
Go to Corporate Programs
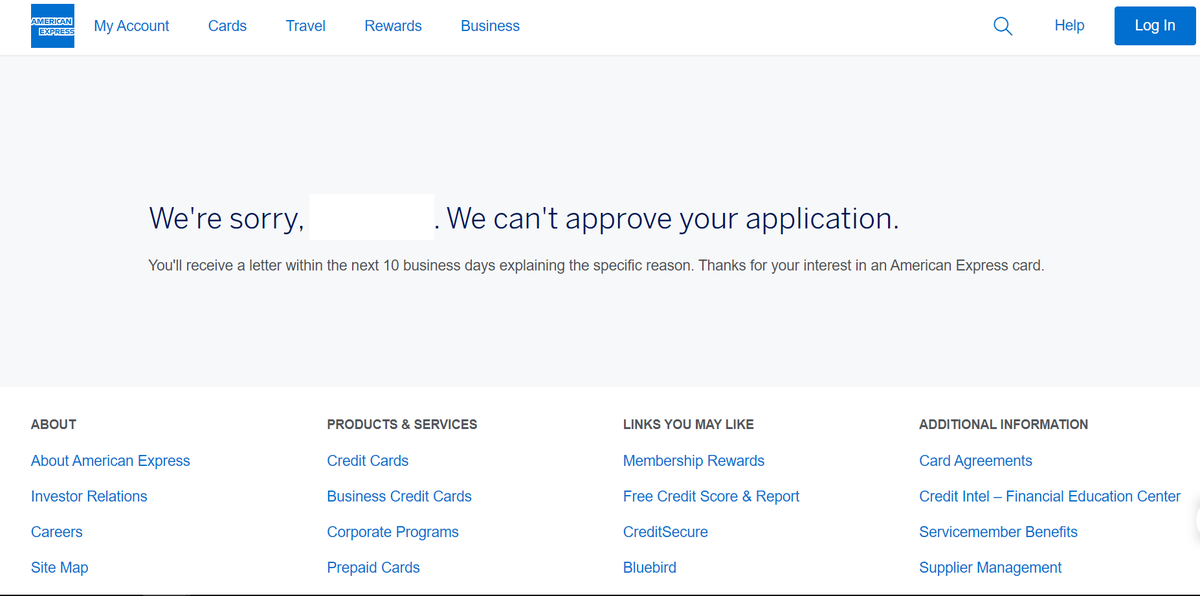(393, 532)
